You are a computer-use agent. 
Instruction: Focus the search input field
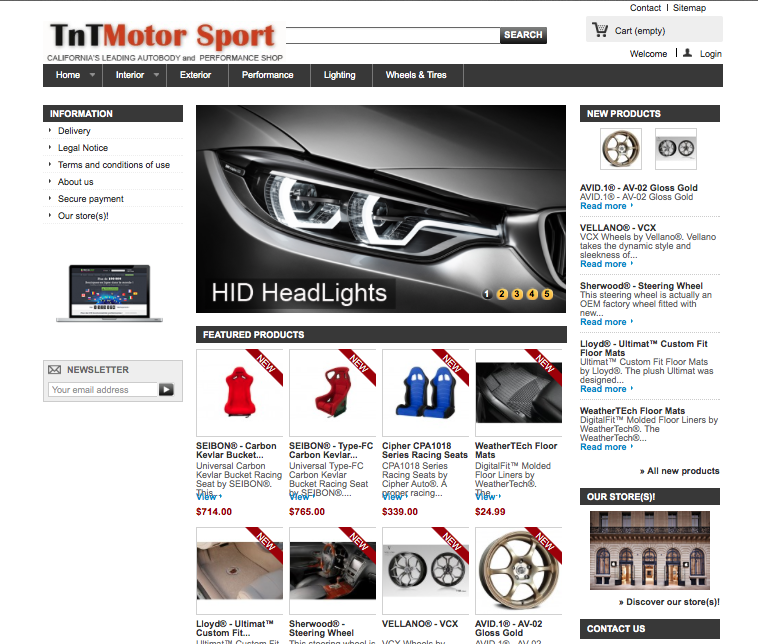click(x=393, y=35)
